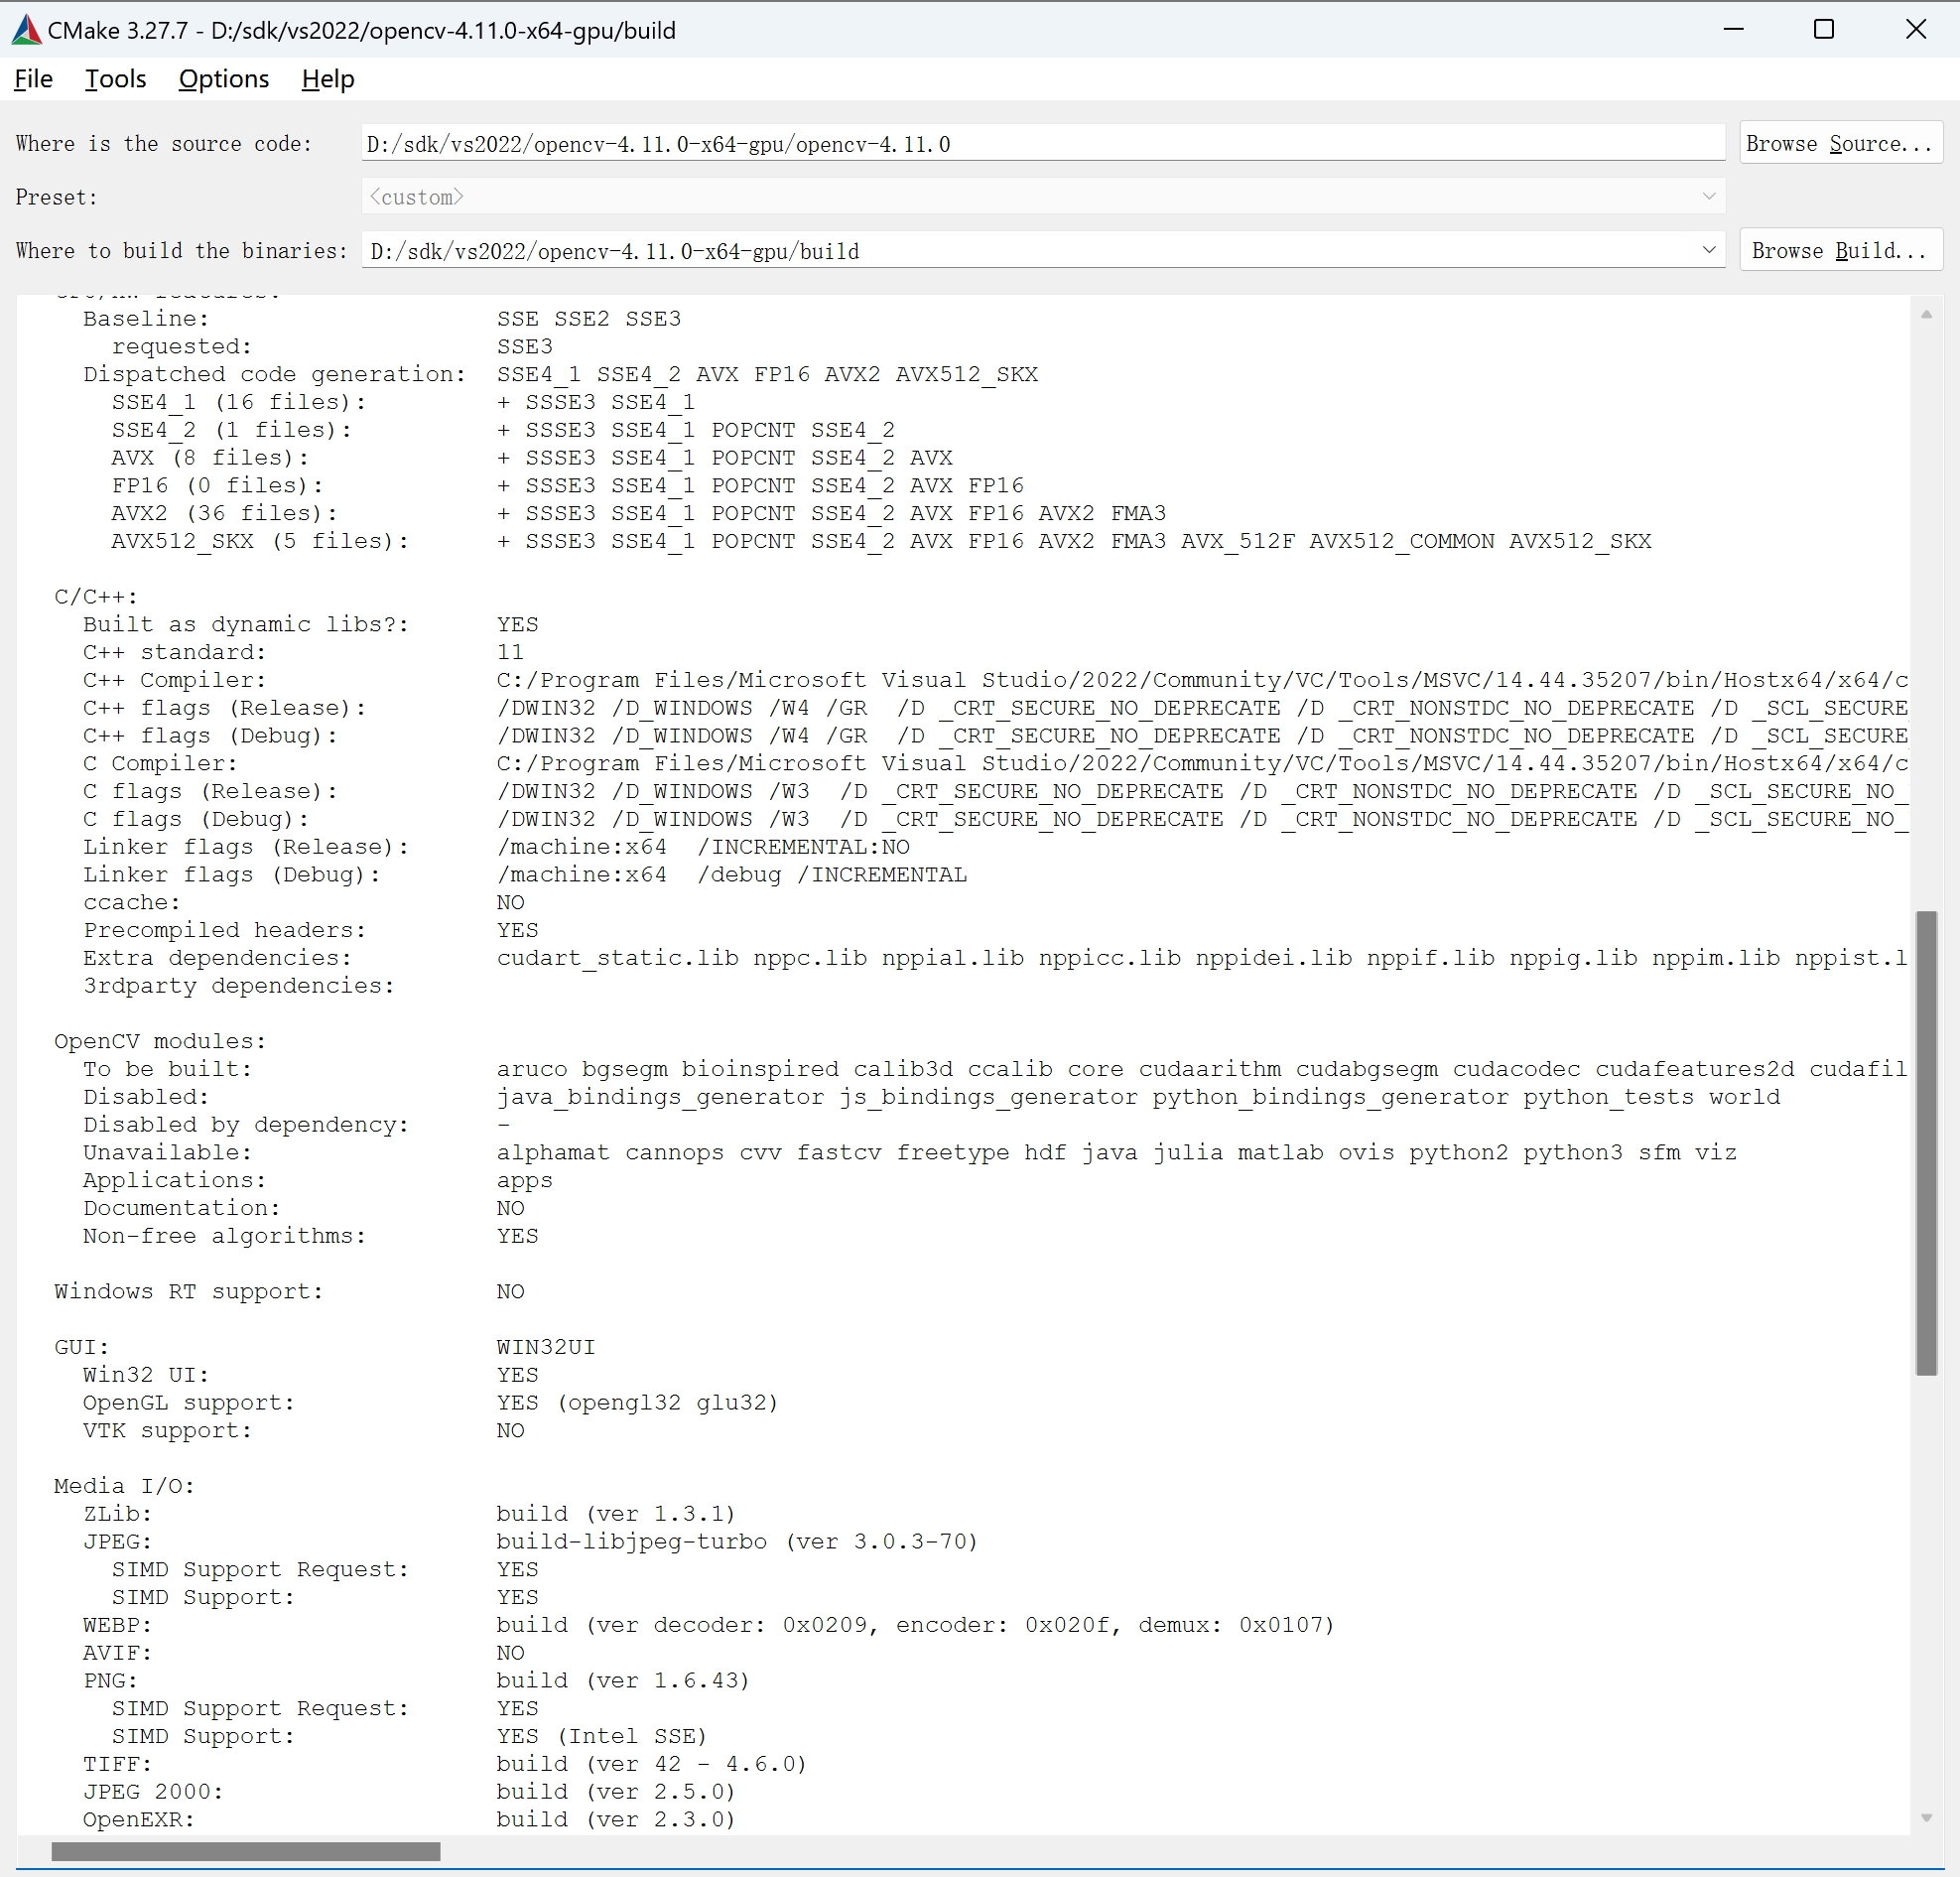Click the source code path input field
This screenshot has height=1877, width=1960.
coord(1040,143)
